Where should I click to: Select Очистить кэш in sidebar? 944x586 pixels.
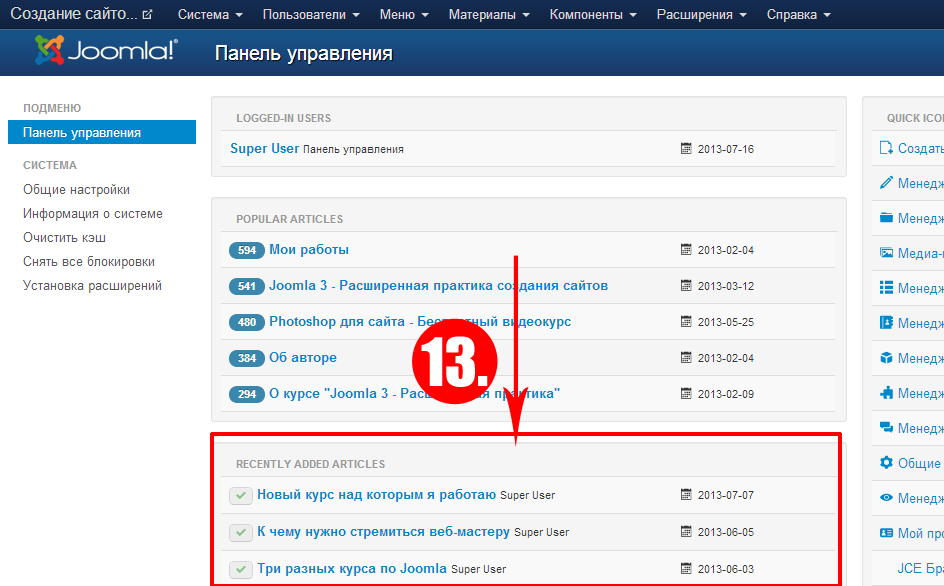[64, 238]
